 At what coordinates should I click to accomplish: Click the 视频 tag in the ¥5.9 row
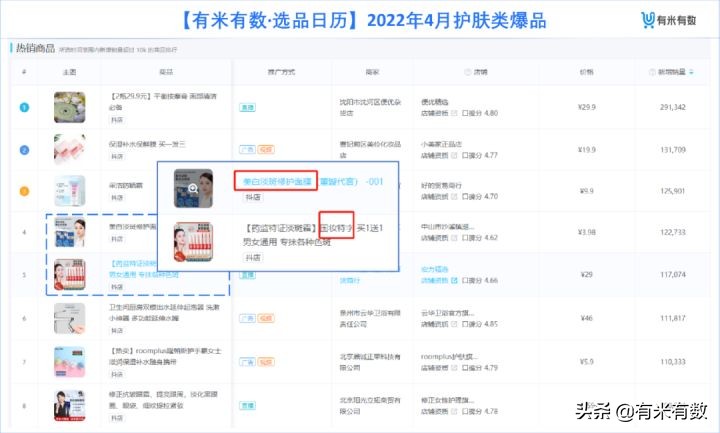tap(266, 362)
